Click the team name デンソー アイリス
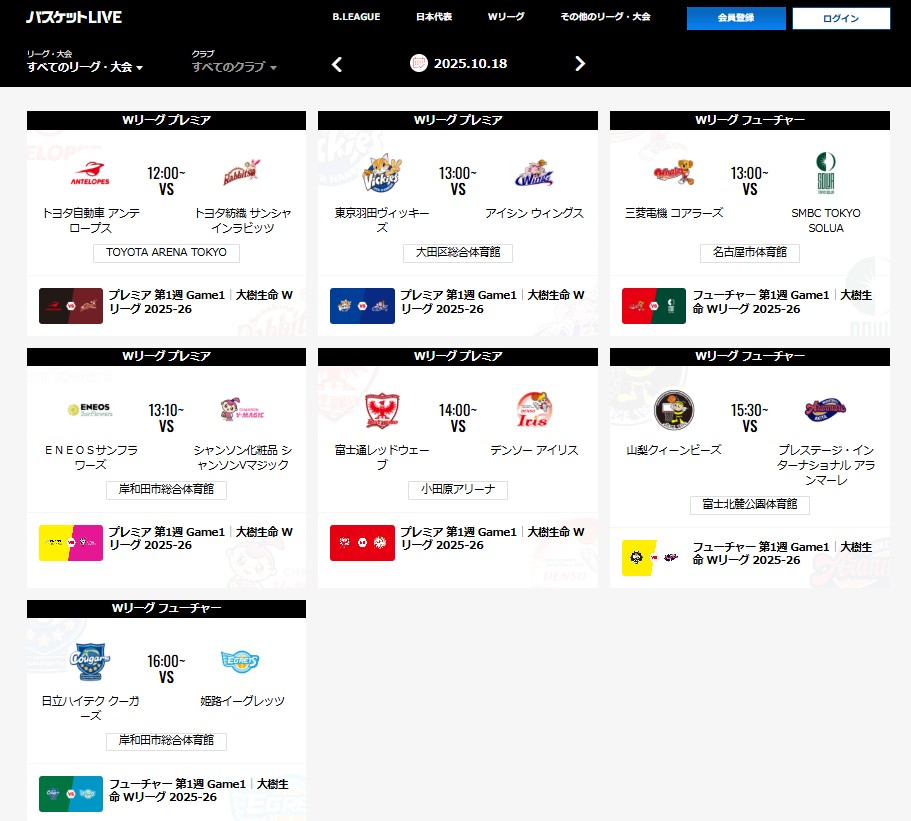 click(x=534, y=450)
